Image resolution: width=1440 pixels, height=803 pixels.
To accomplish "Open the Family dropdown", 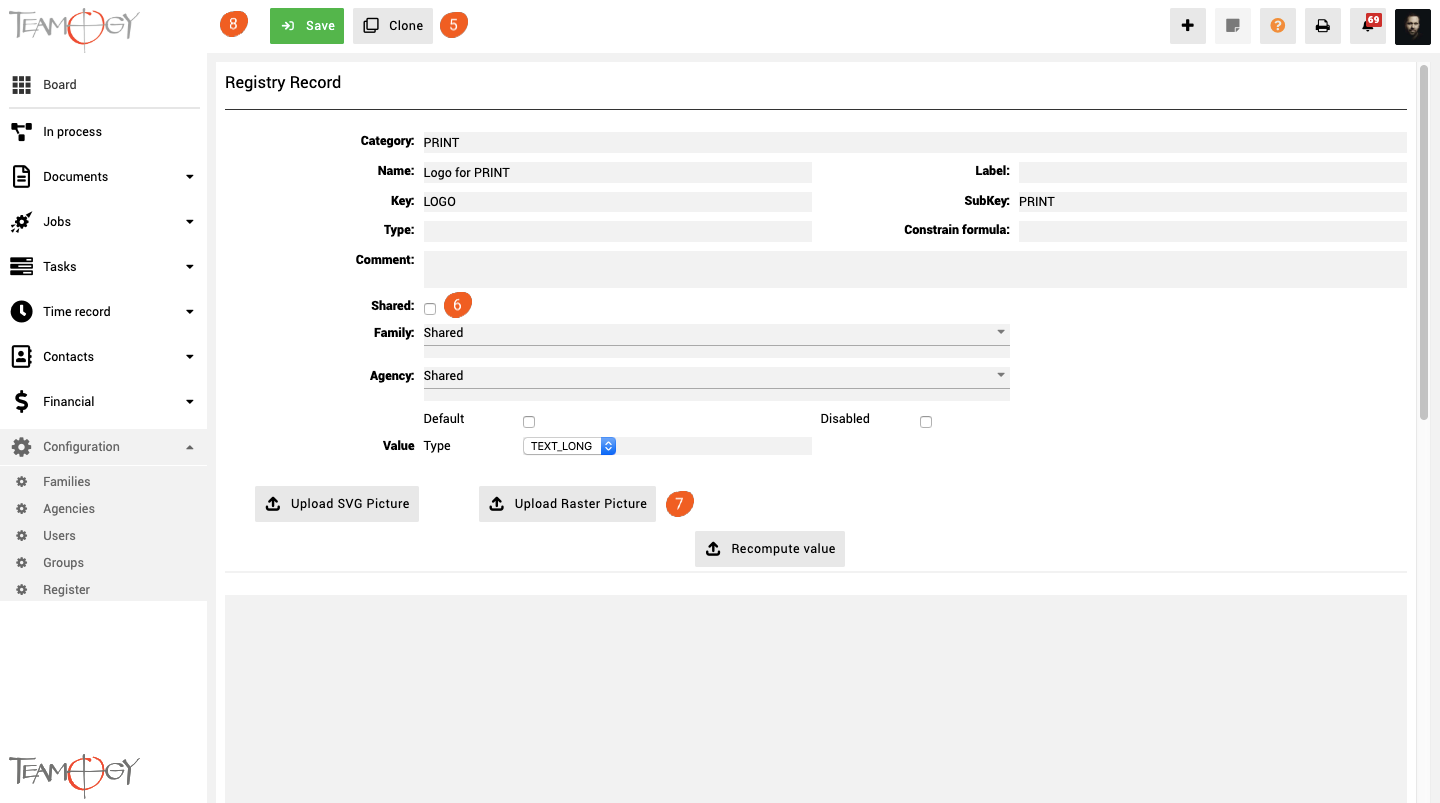I will coord(716,333).
